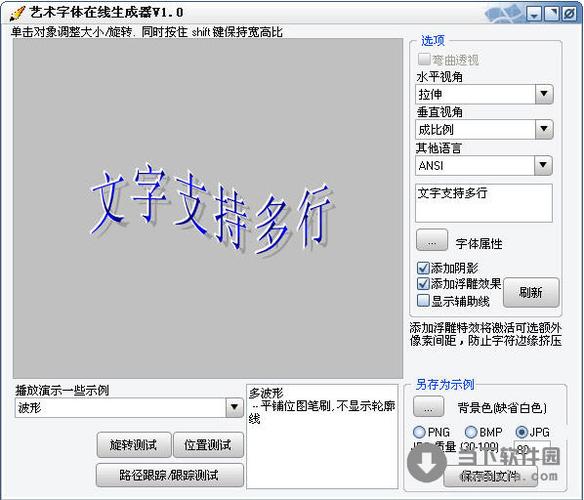Click the 单击对象调整大小 instruction text
The image size is (584, 500).
point(146,32)
